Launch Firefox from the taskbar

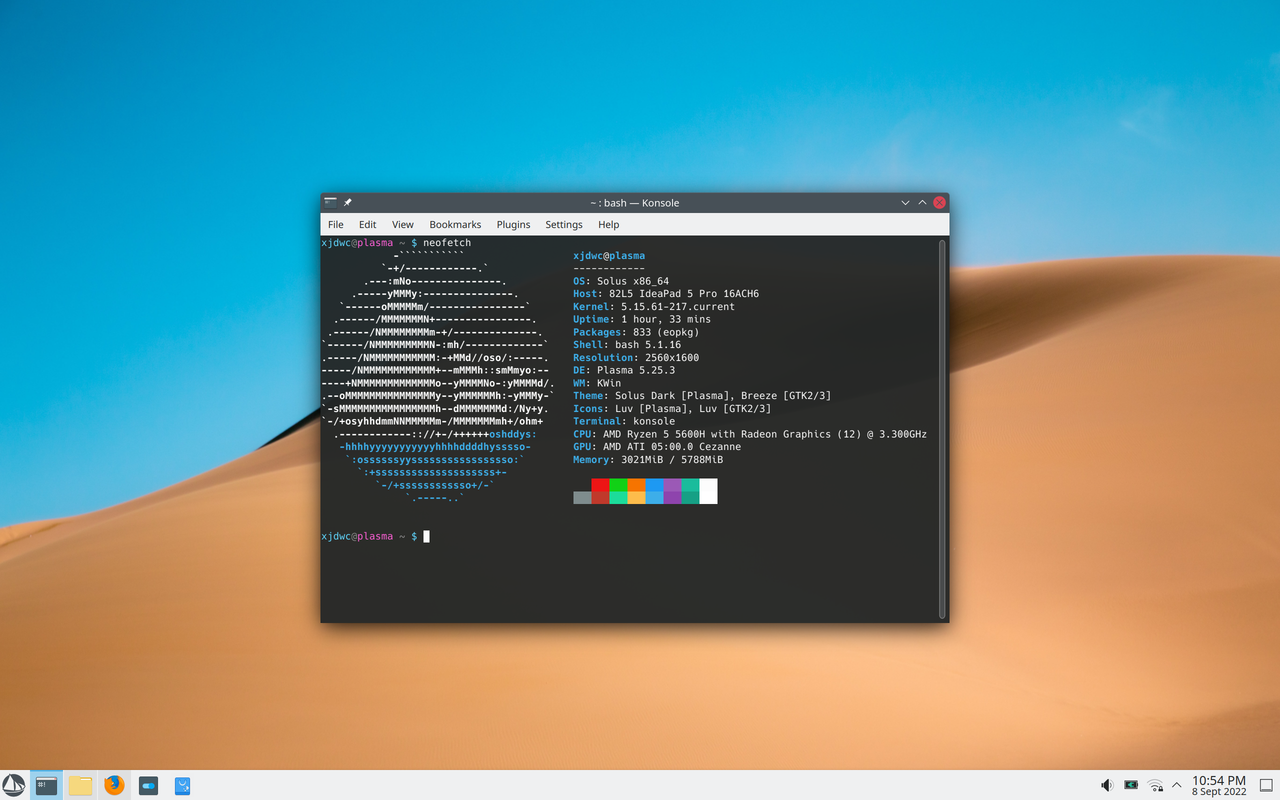[114, 785]
